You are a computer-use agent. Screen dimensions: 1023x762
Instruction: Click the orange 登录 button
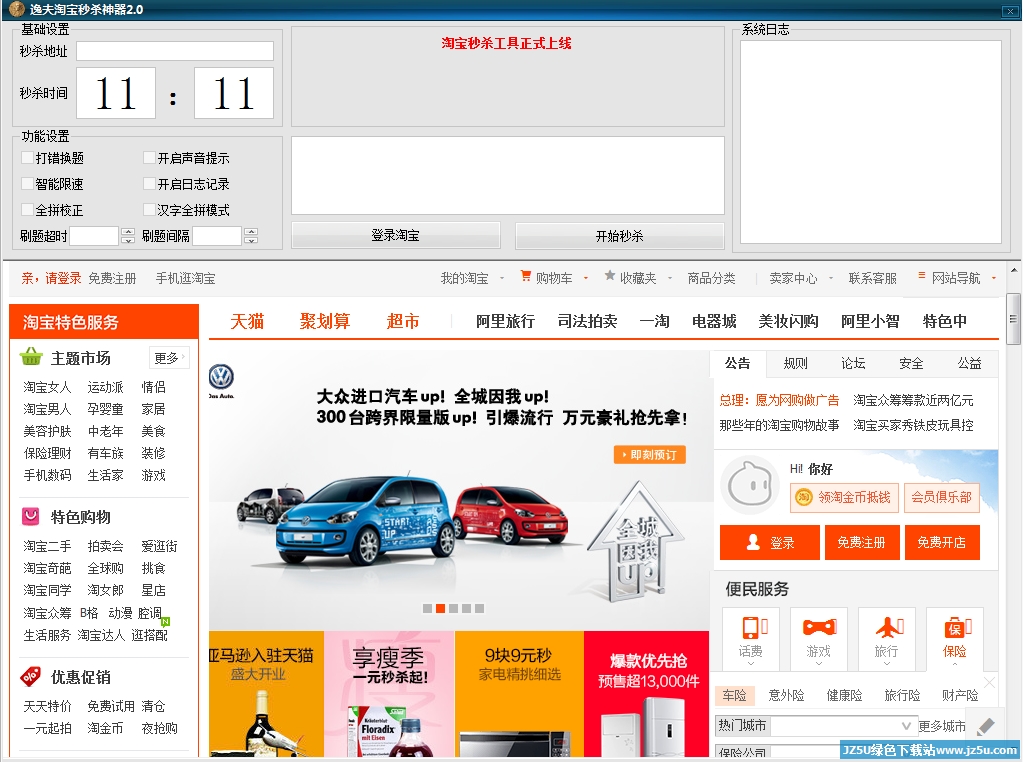click(x=770, y=542)
